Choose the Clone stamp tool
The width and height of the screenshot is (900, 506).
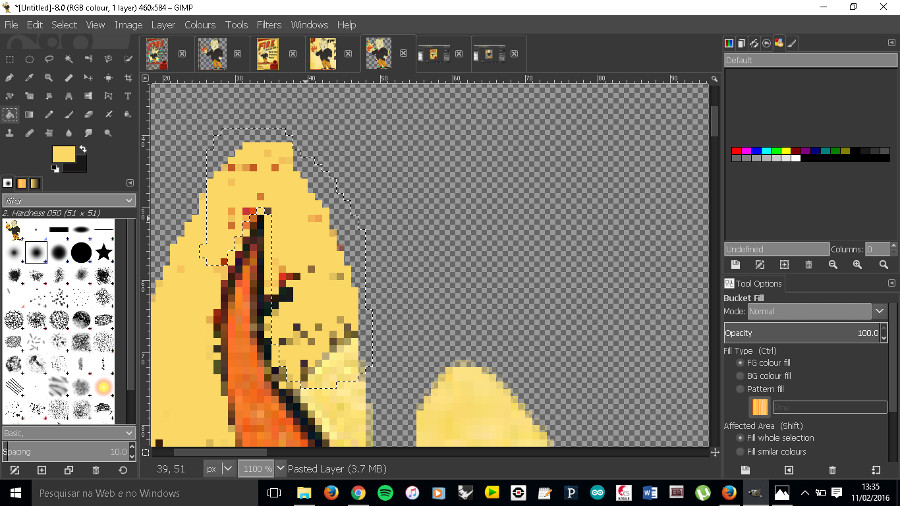10,133
